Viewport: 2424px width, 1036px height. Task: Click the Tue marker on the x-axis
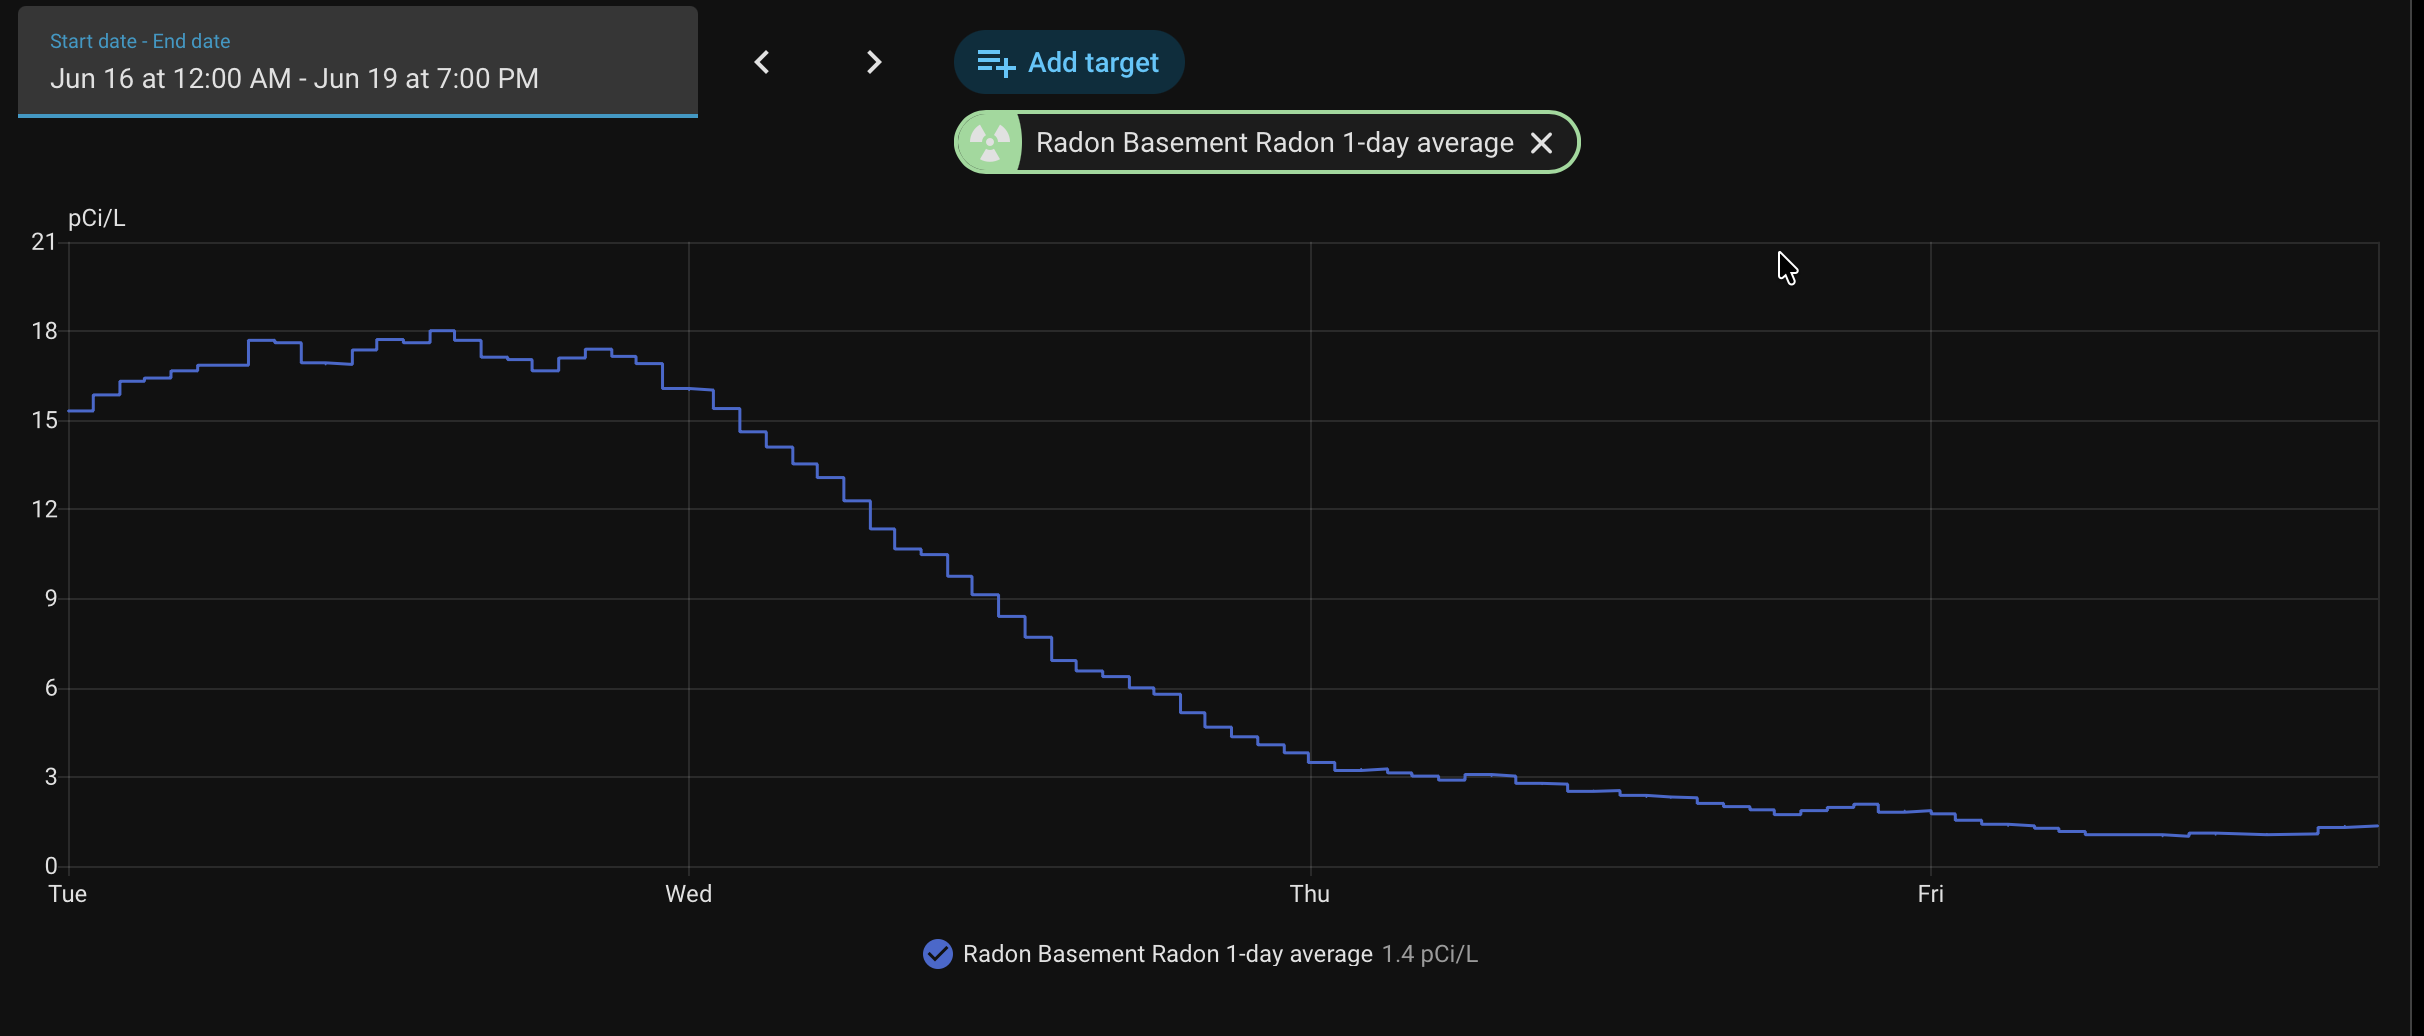[x=67, y=894]
